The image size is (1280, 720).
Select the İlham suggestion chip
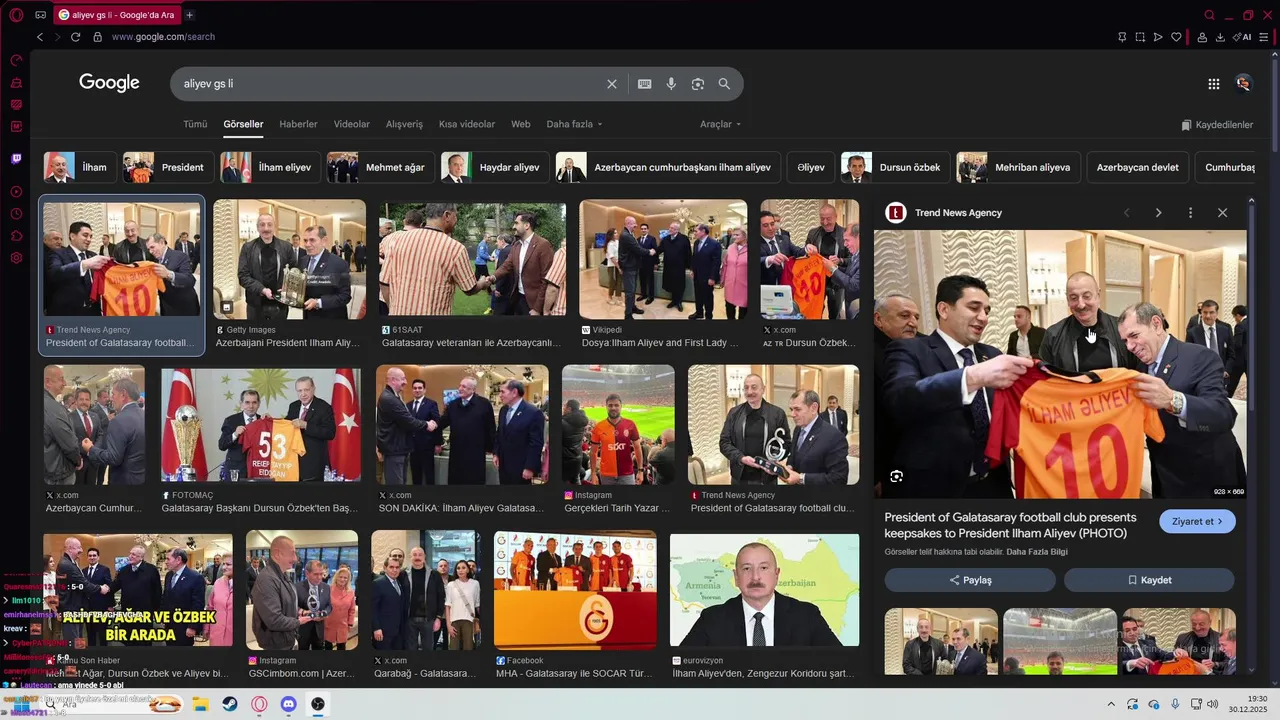tap(80, 167)
